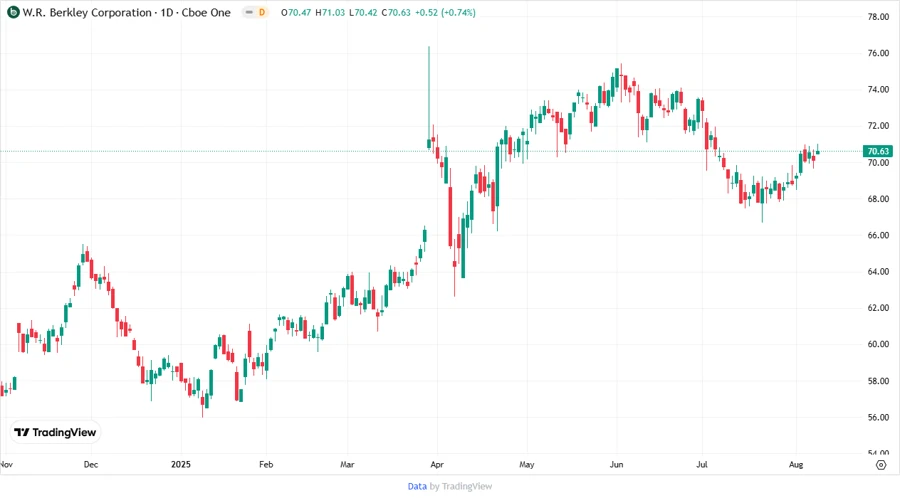Click the 2025 label on time axis
Image resolution: width=900 pixels, height=498 pixels.
coord(181,464)
